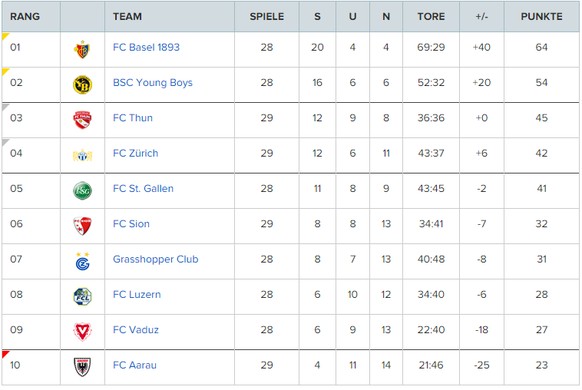Select the FC Thun crest icon

(82, 120)
